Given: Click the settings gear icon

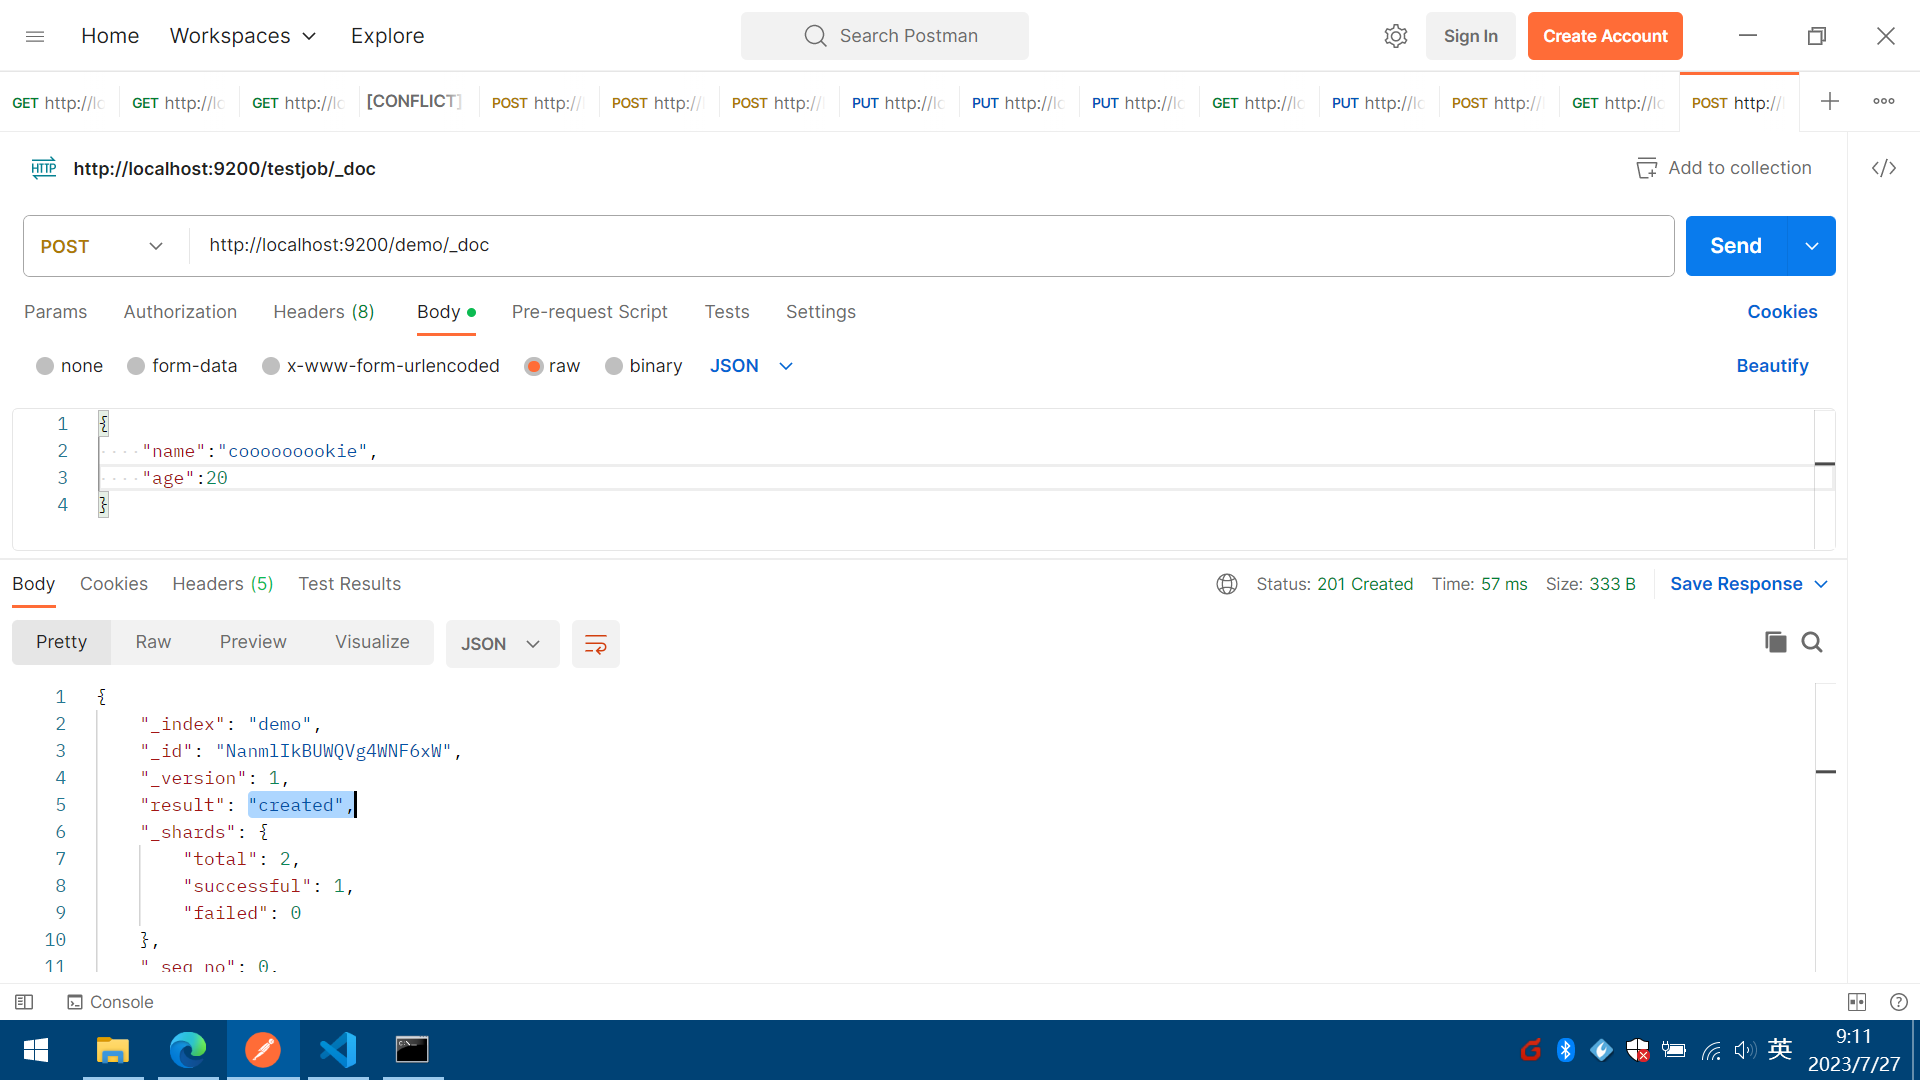Looking at the screenshot, I should 1396,36.
